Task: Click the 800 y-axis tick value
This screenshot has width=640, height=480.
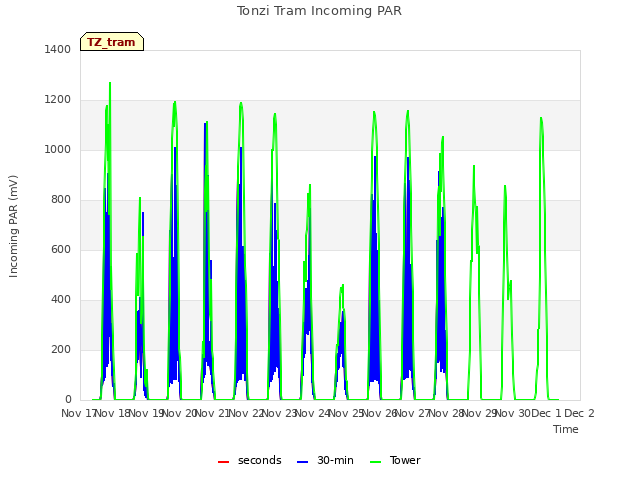Action: click(61, 200)
